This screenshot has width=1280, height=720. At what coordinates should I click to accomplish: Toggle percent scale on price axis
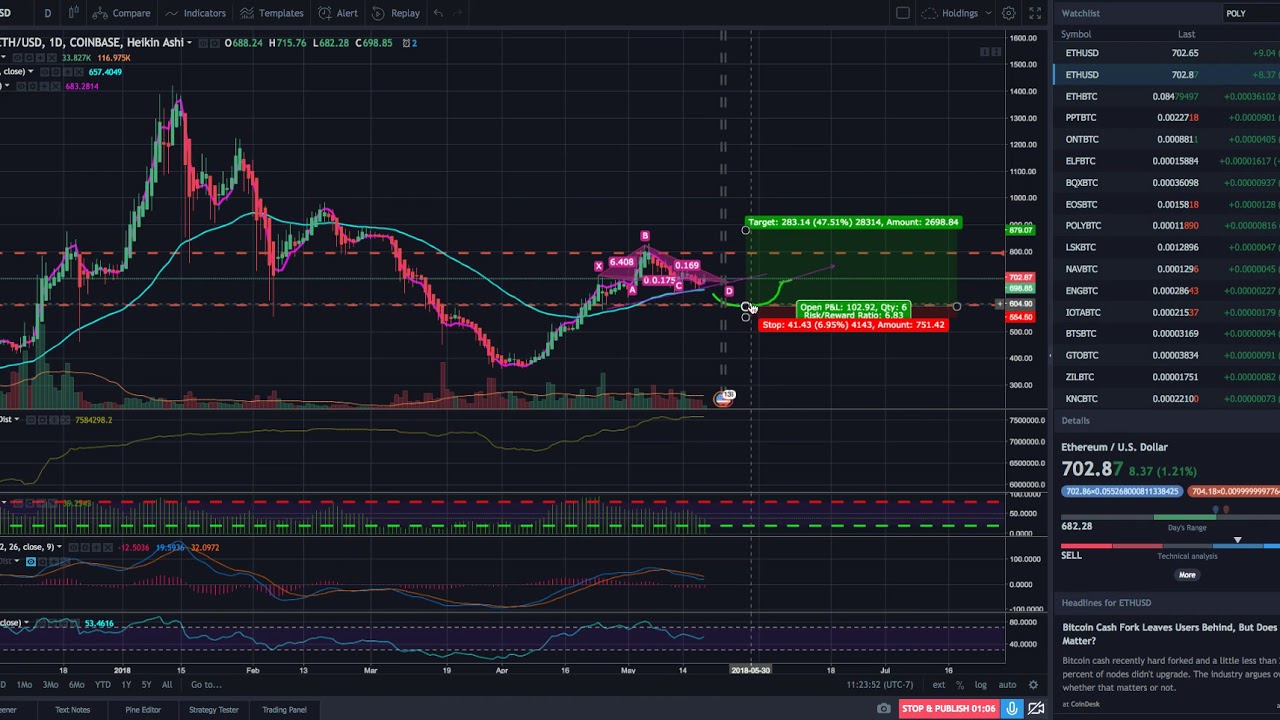click(x=960, y=685)
